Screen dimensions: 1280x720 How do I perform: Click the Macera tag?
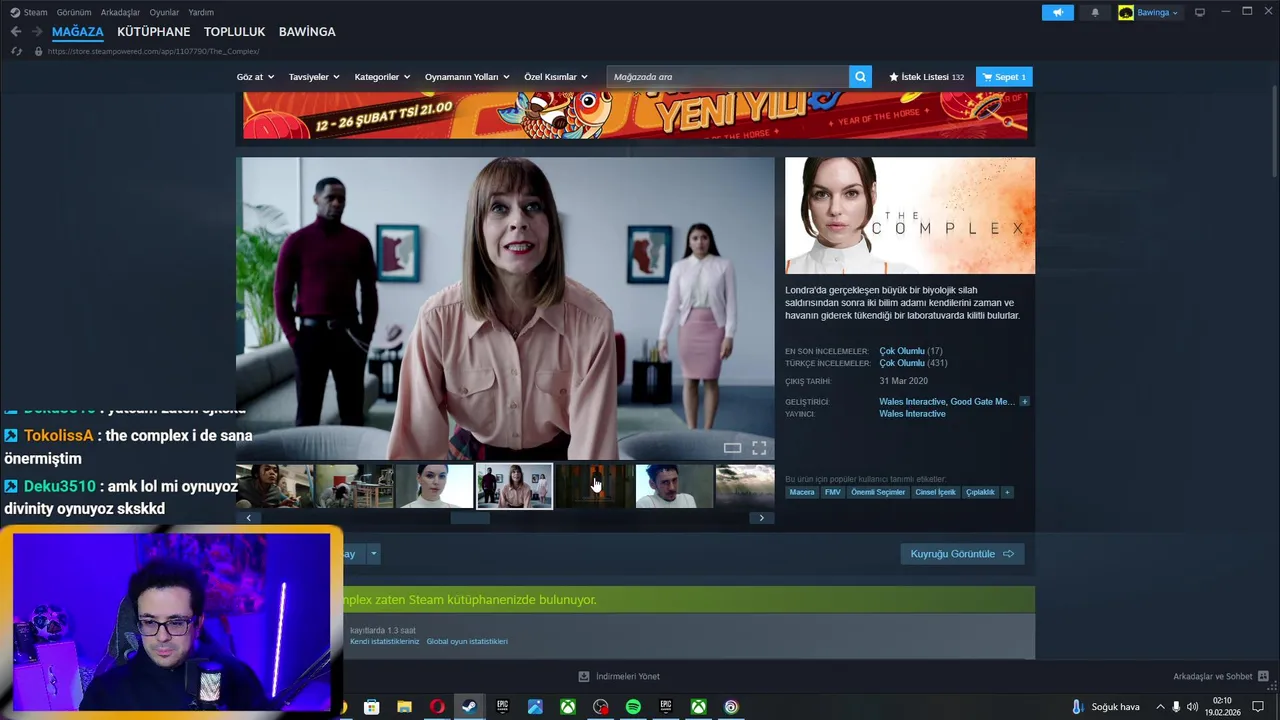pos(802,492)
